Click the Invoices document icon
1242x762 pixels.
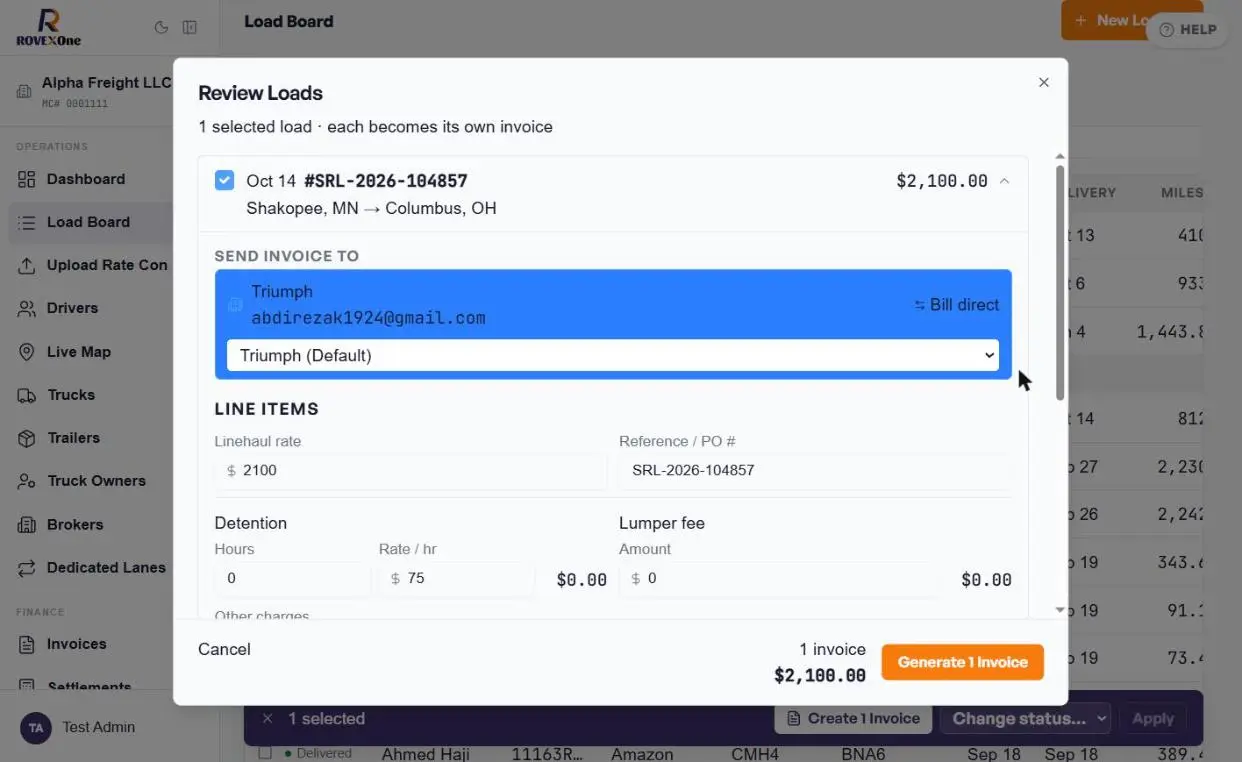point(27,644)
